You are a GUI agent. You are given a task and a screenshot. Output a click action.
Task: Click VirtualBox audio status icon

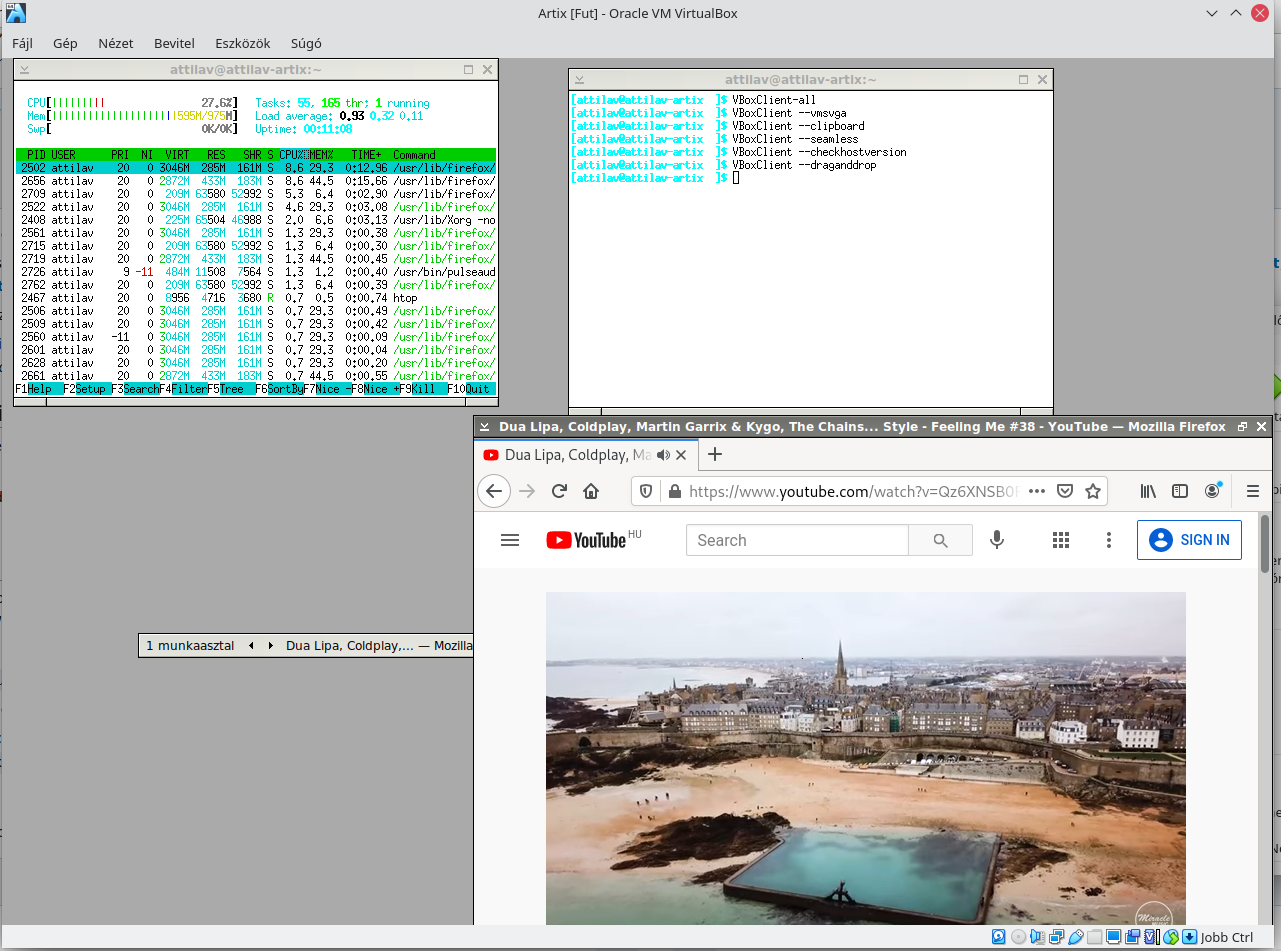tap(1037, 937)
